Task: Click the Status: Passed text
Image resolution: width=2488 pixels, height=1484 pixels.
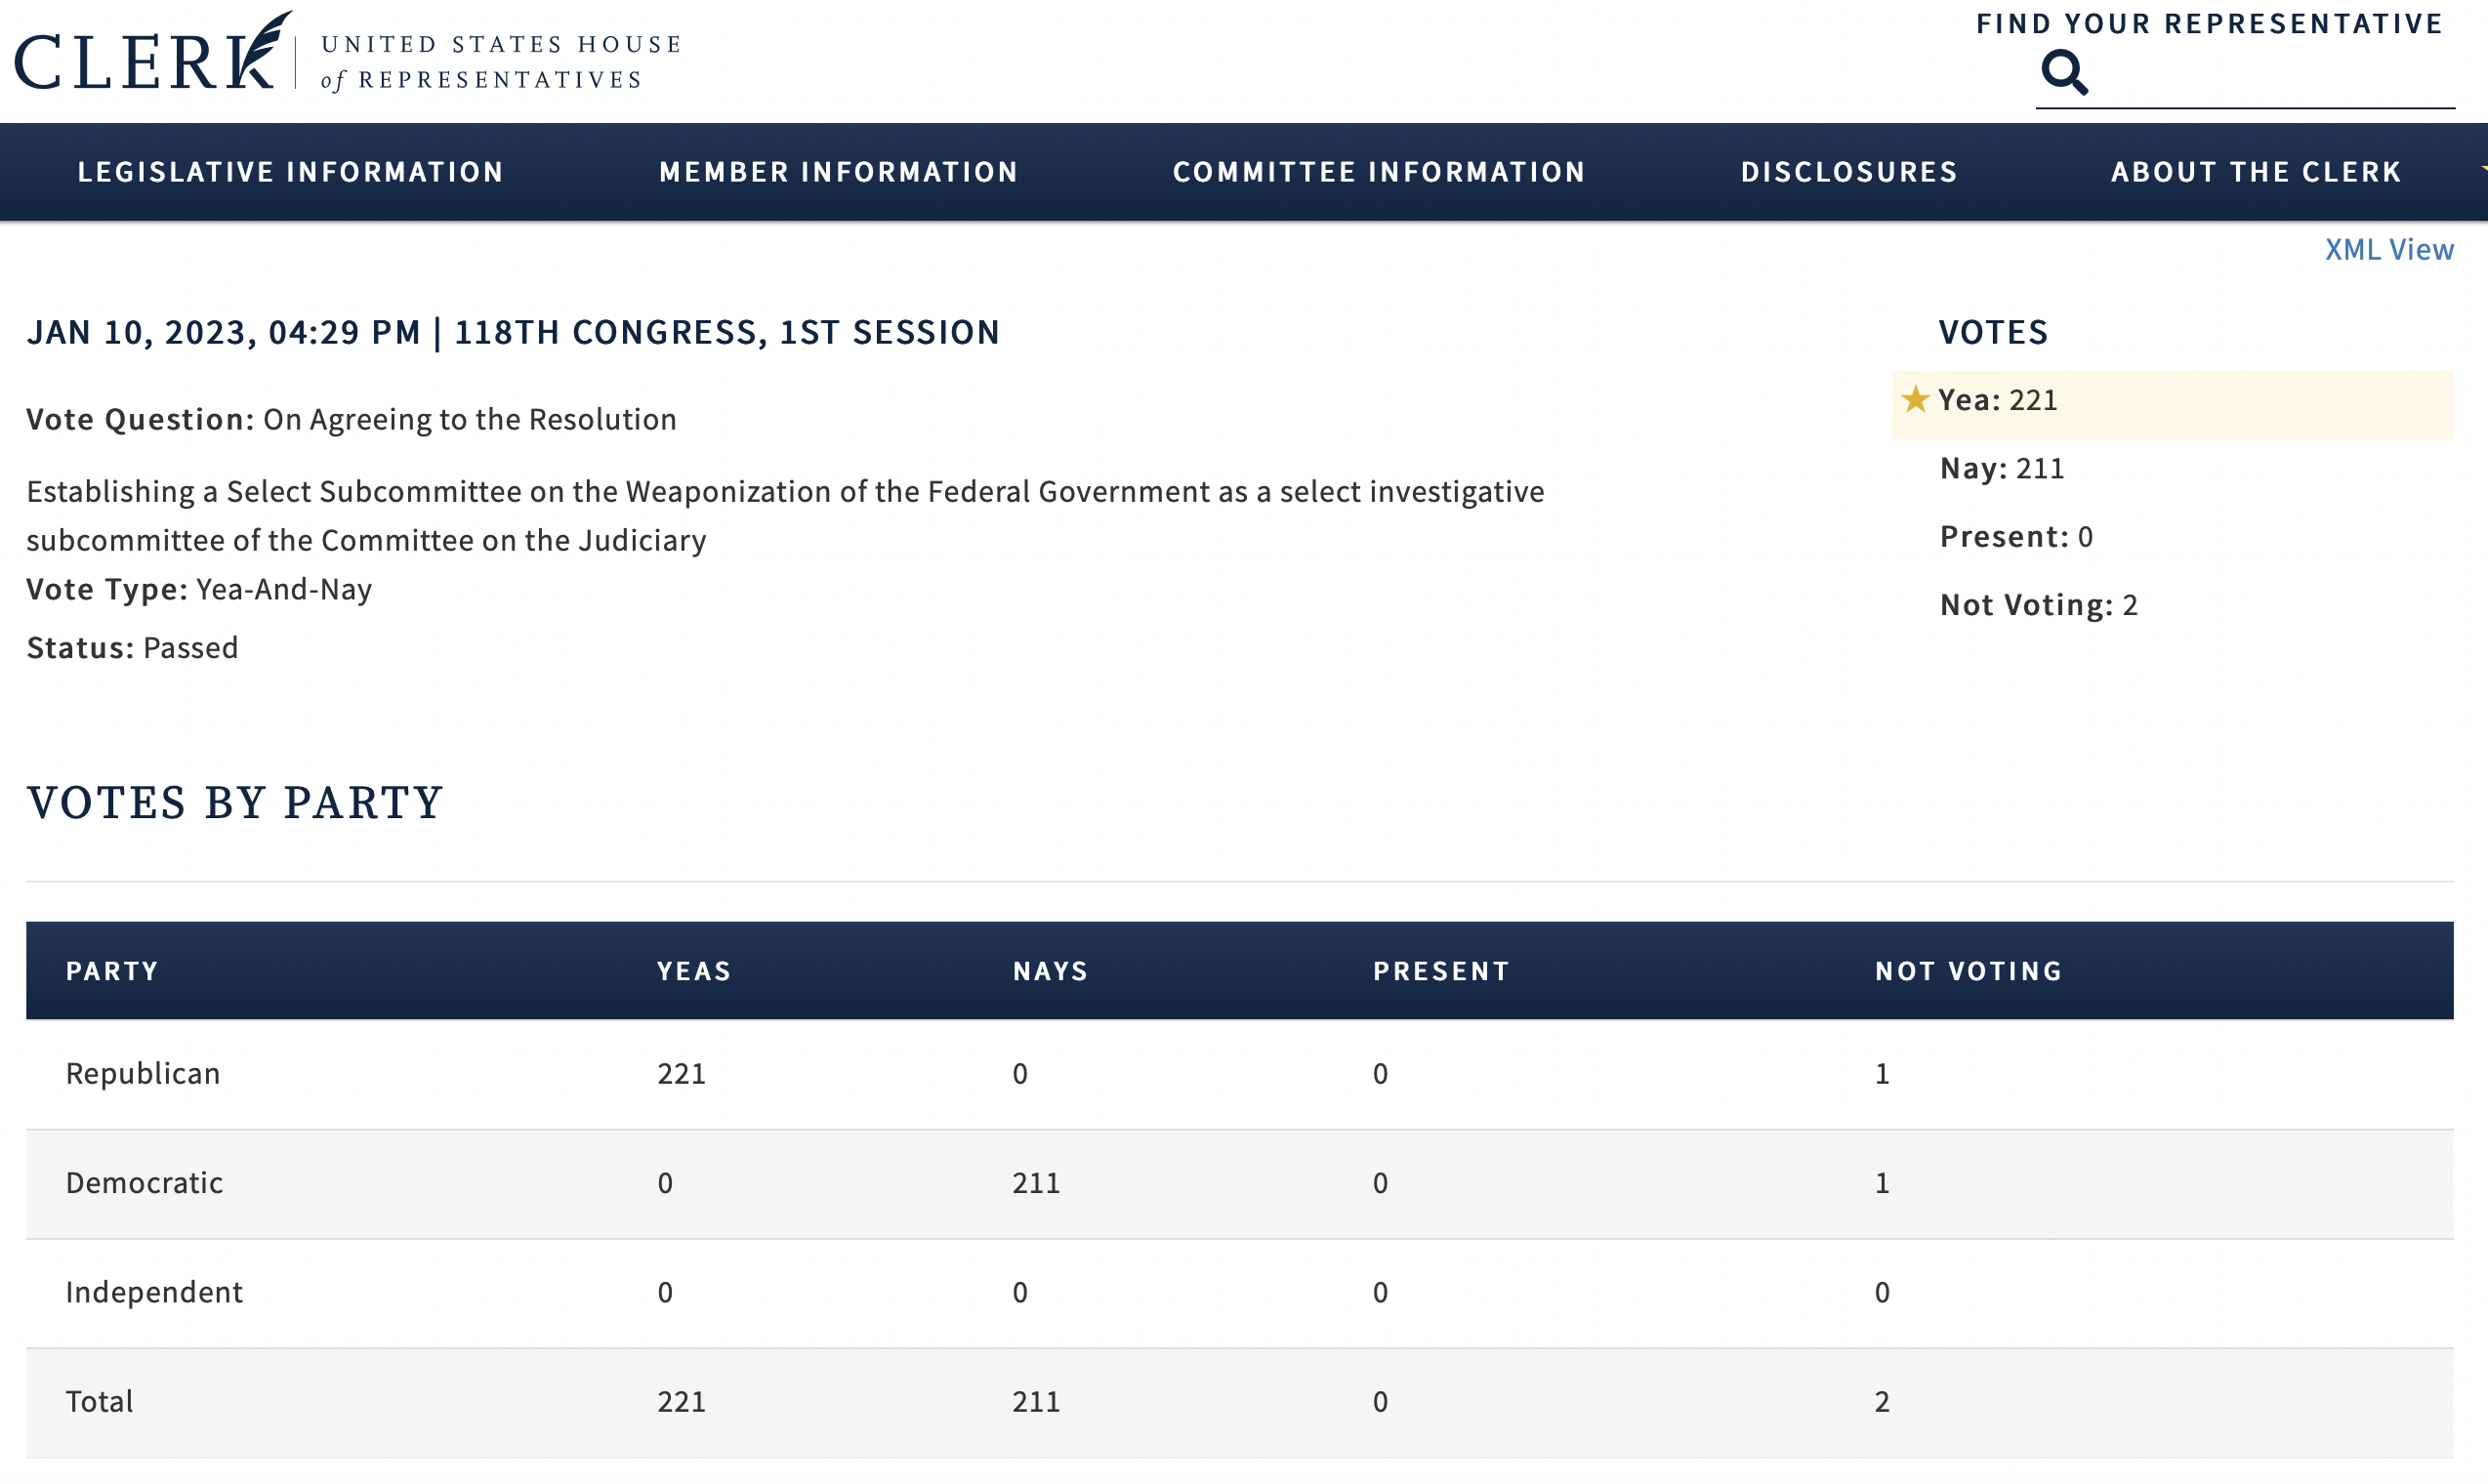Action: [x=132, y=648]
